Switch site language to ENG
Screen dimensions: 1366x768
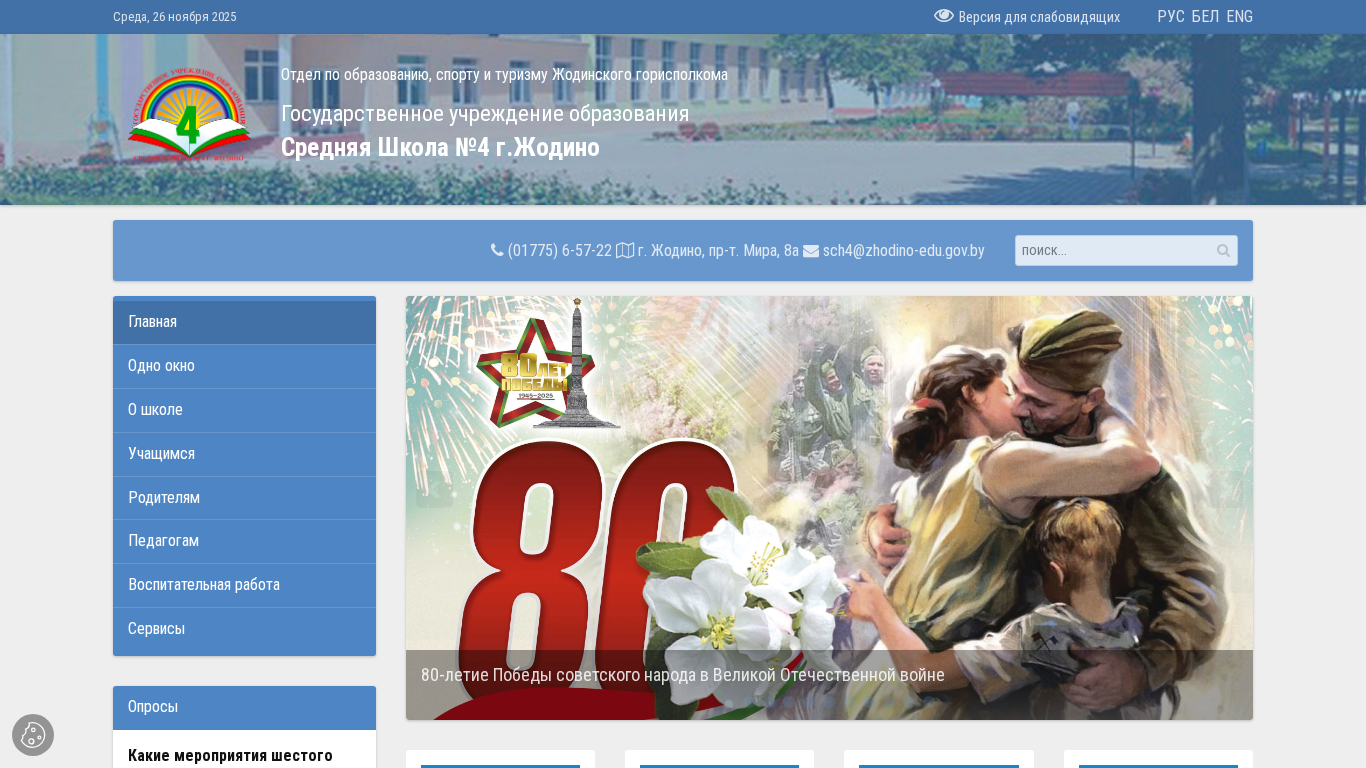pyautogui.click(x=1240, y=16)
